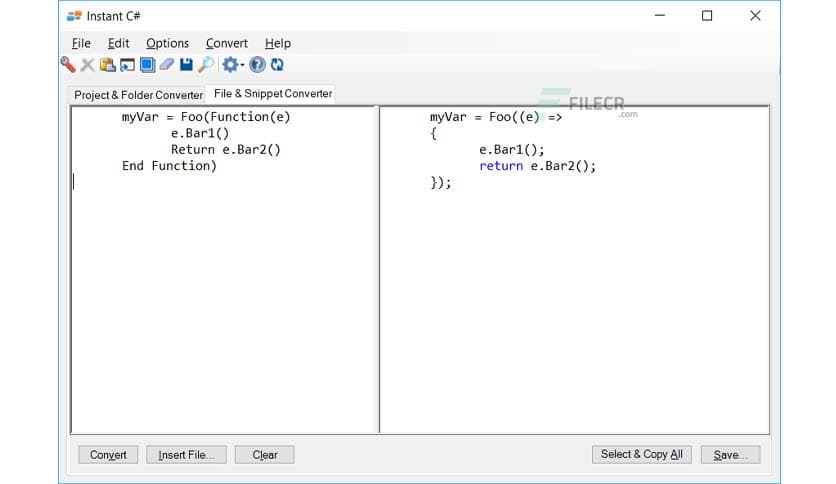
Task: Click the 'Return e.Bar2()' source line
Action: [x=226, y=149]
